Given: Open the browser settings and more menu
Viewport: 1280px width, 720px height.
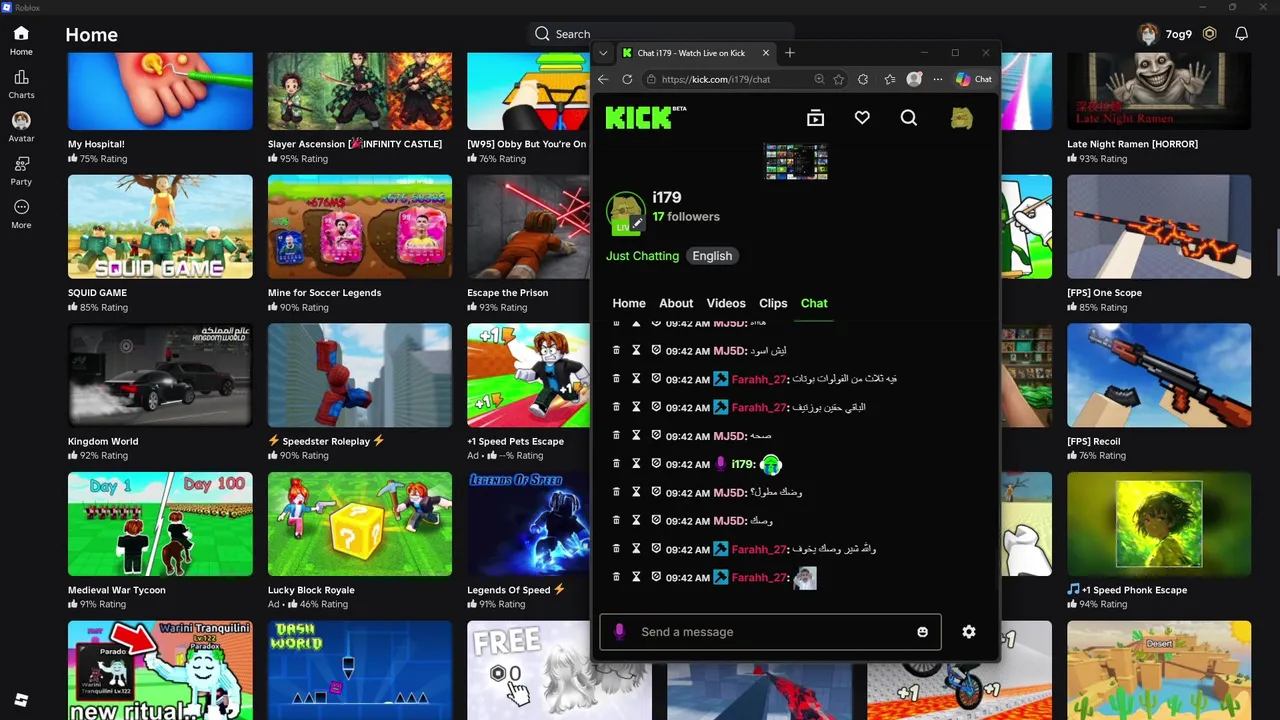Looking at the screenshot, I should click(x=937, y=79).
